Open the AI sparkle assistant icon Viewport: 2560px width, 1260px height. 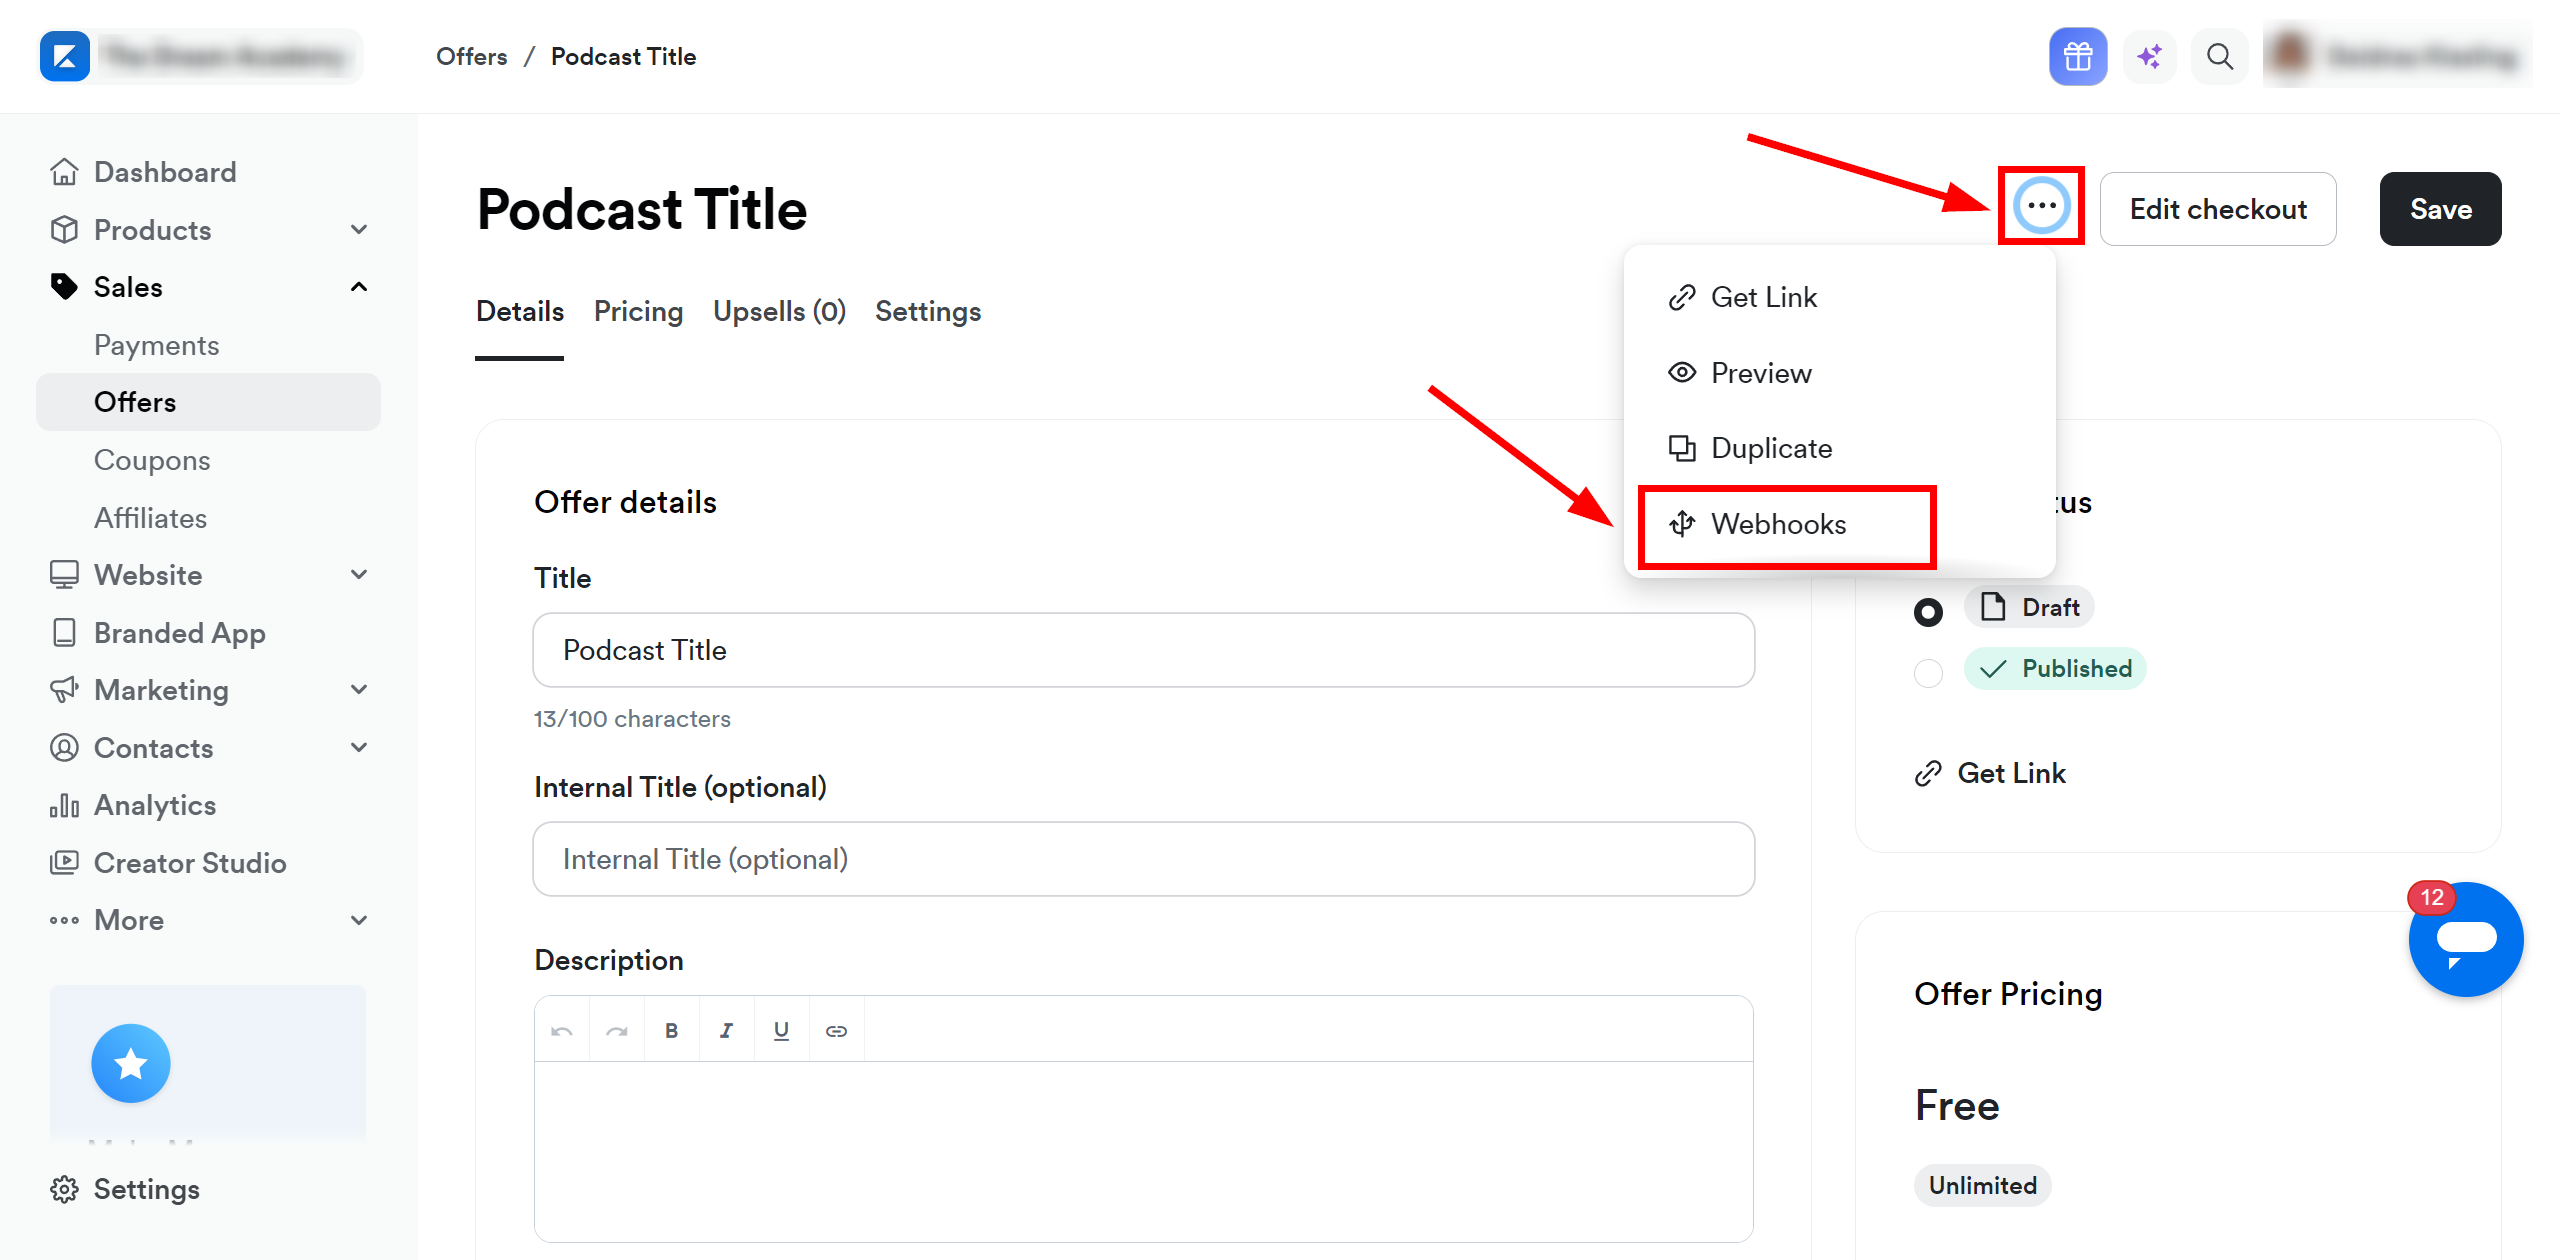(2149, 57)
